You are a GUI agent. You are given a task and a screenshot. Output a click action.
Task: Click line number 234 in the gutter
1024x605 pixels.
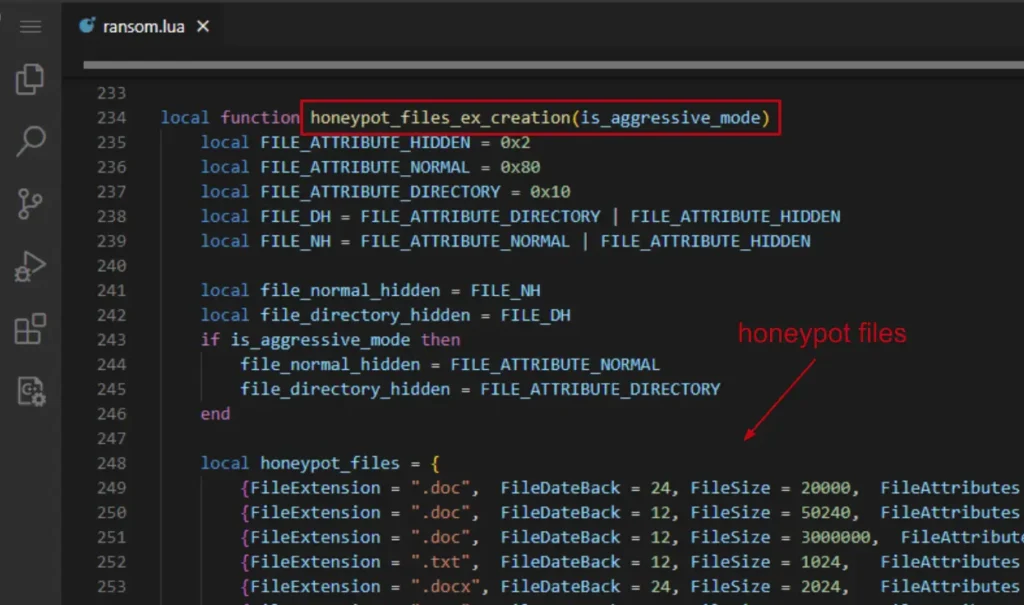111,118
